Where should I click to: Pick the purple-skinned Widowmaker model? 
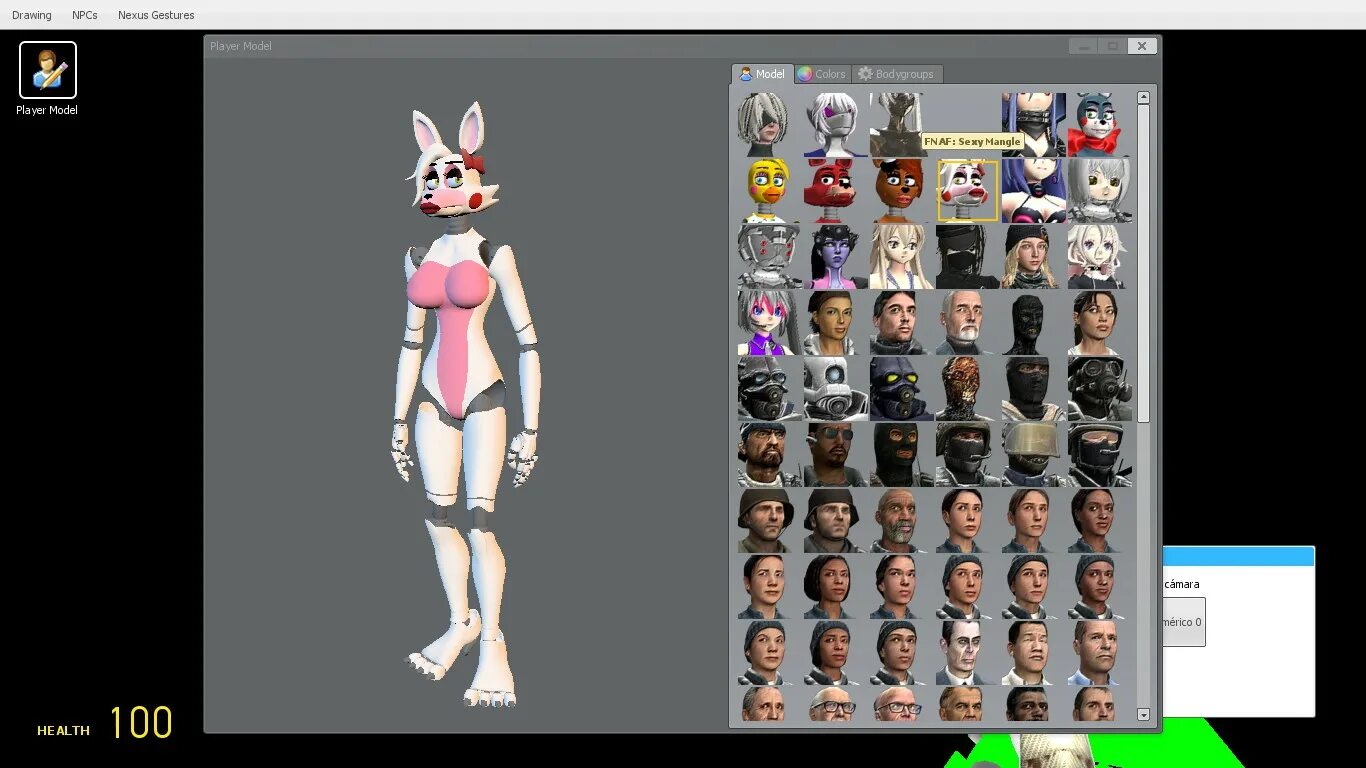click(x=835, y=256)
